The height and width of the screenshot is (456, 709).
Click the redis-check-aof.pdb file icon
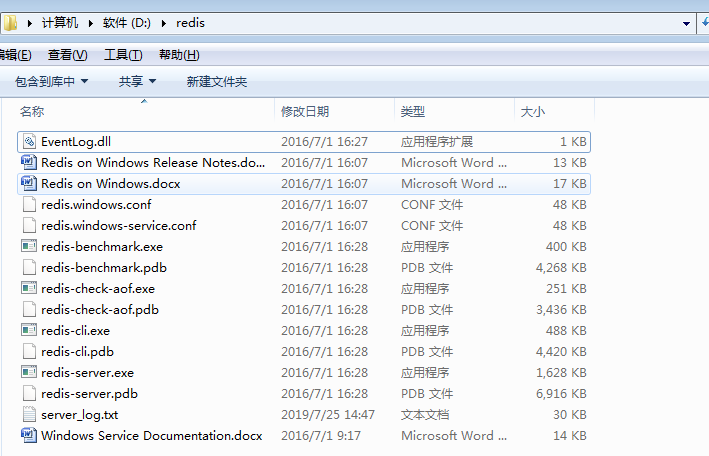point(29,309)
